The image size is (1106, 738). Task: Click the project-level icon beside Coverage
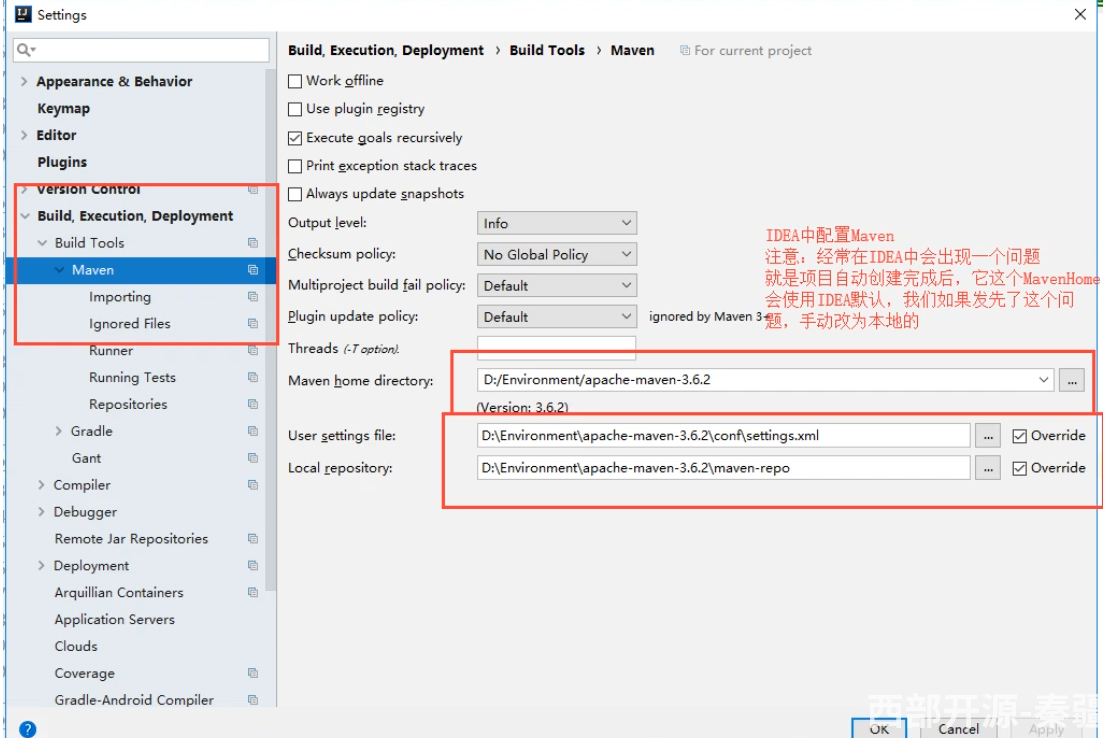point(253,673)
